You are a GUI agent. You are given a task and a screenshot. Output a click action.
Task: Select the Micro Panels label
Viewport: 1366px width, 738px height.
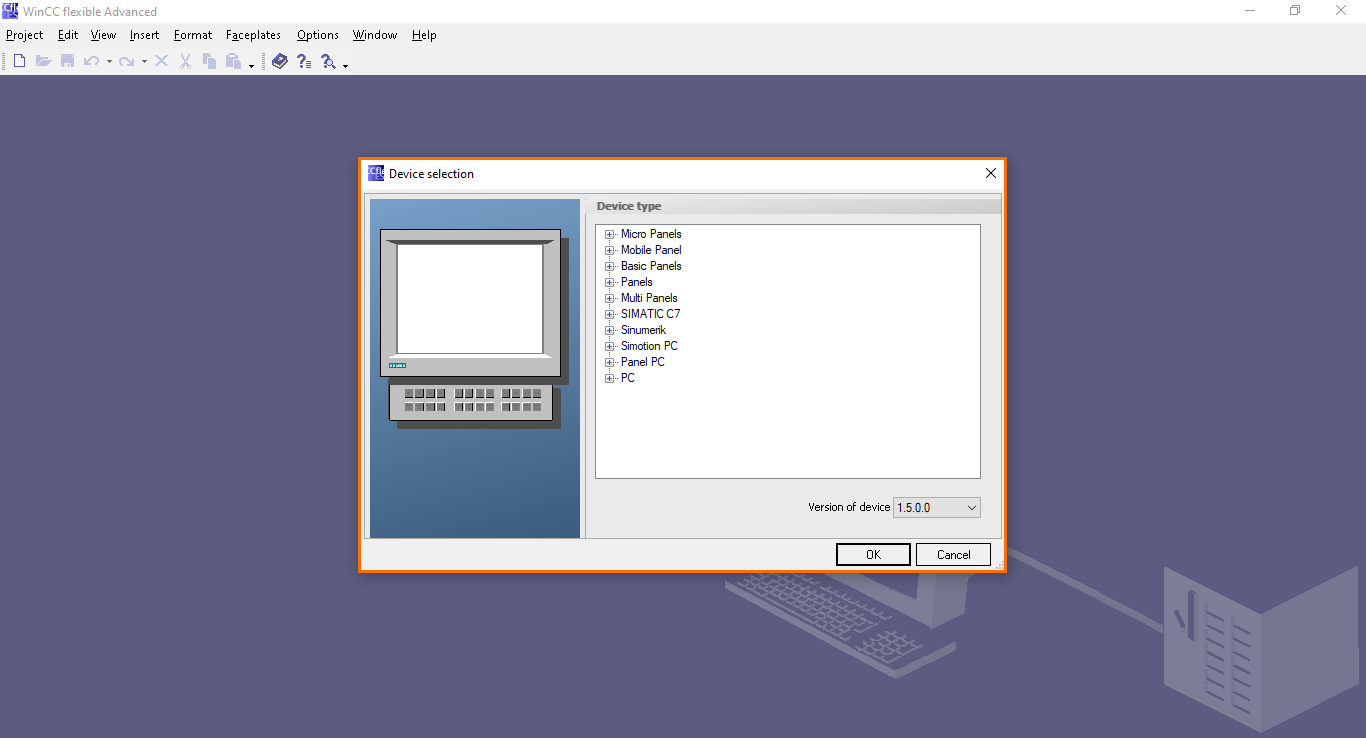click(x=651, y=234)
